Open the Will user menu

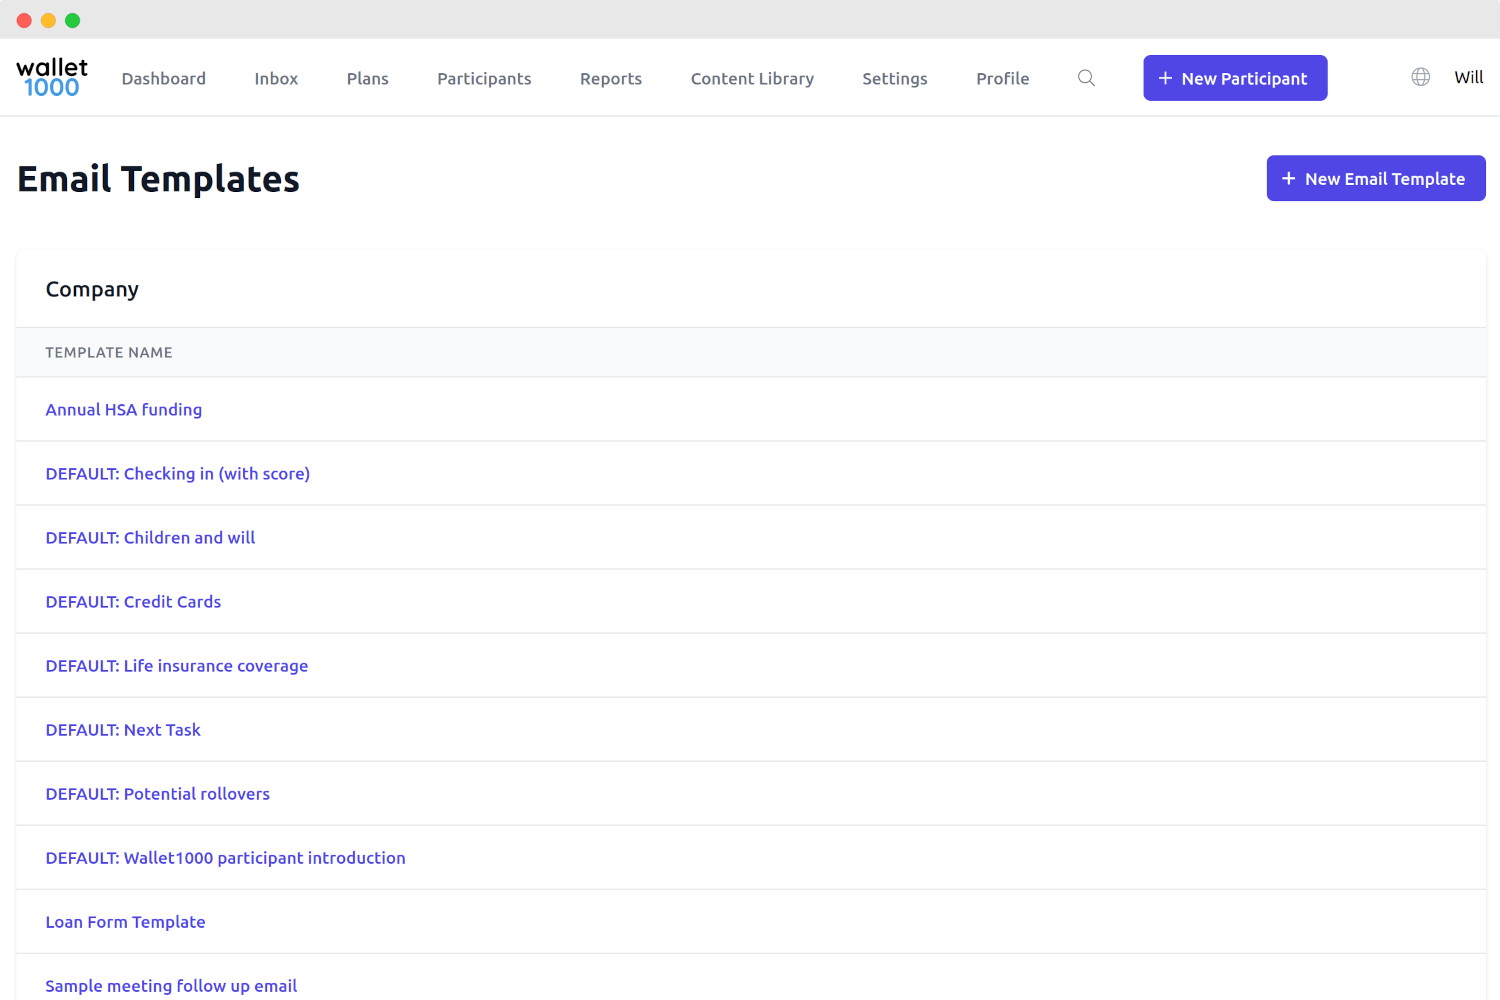click(x=1468, y=77)
